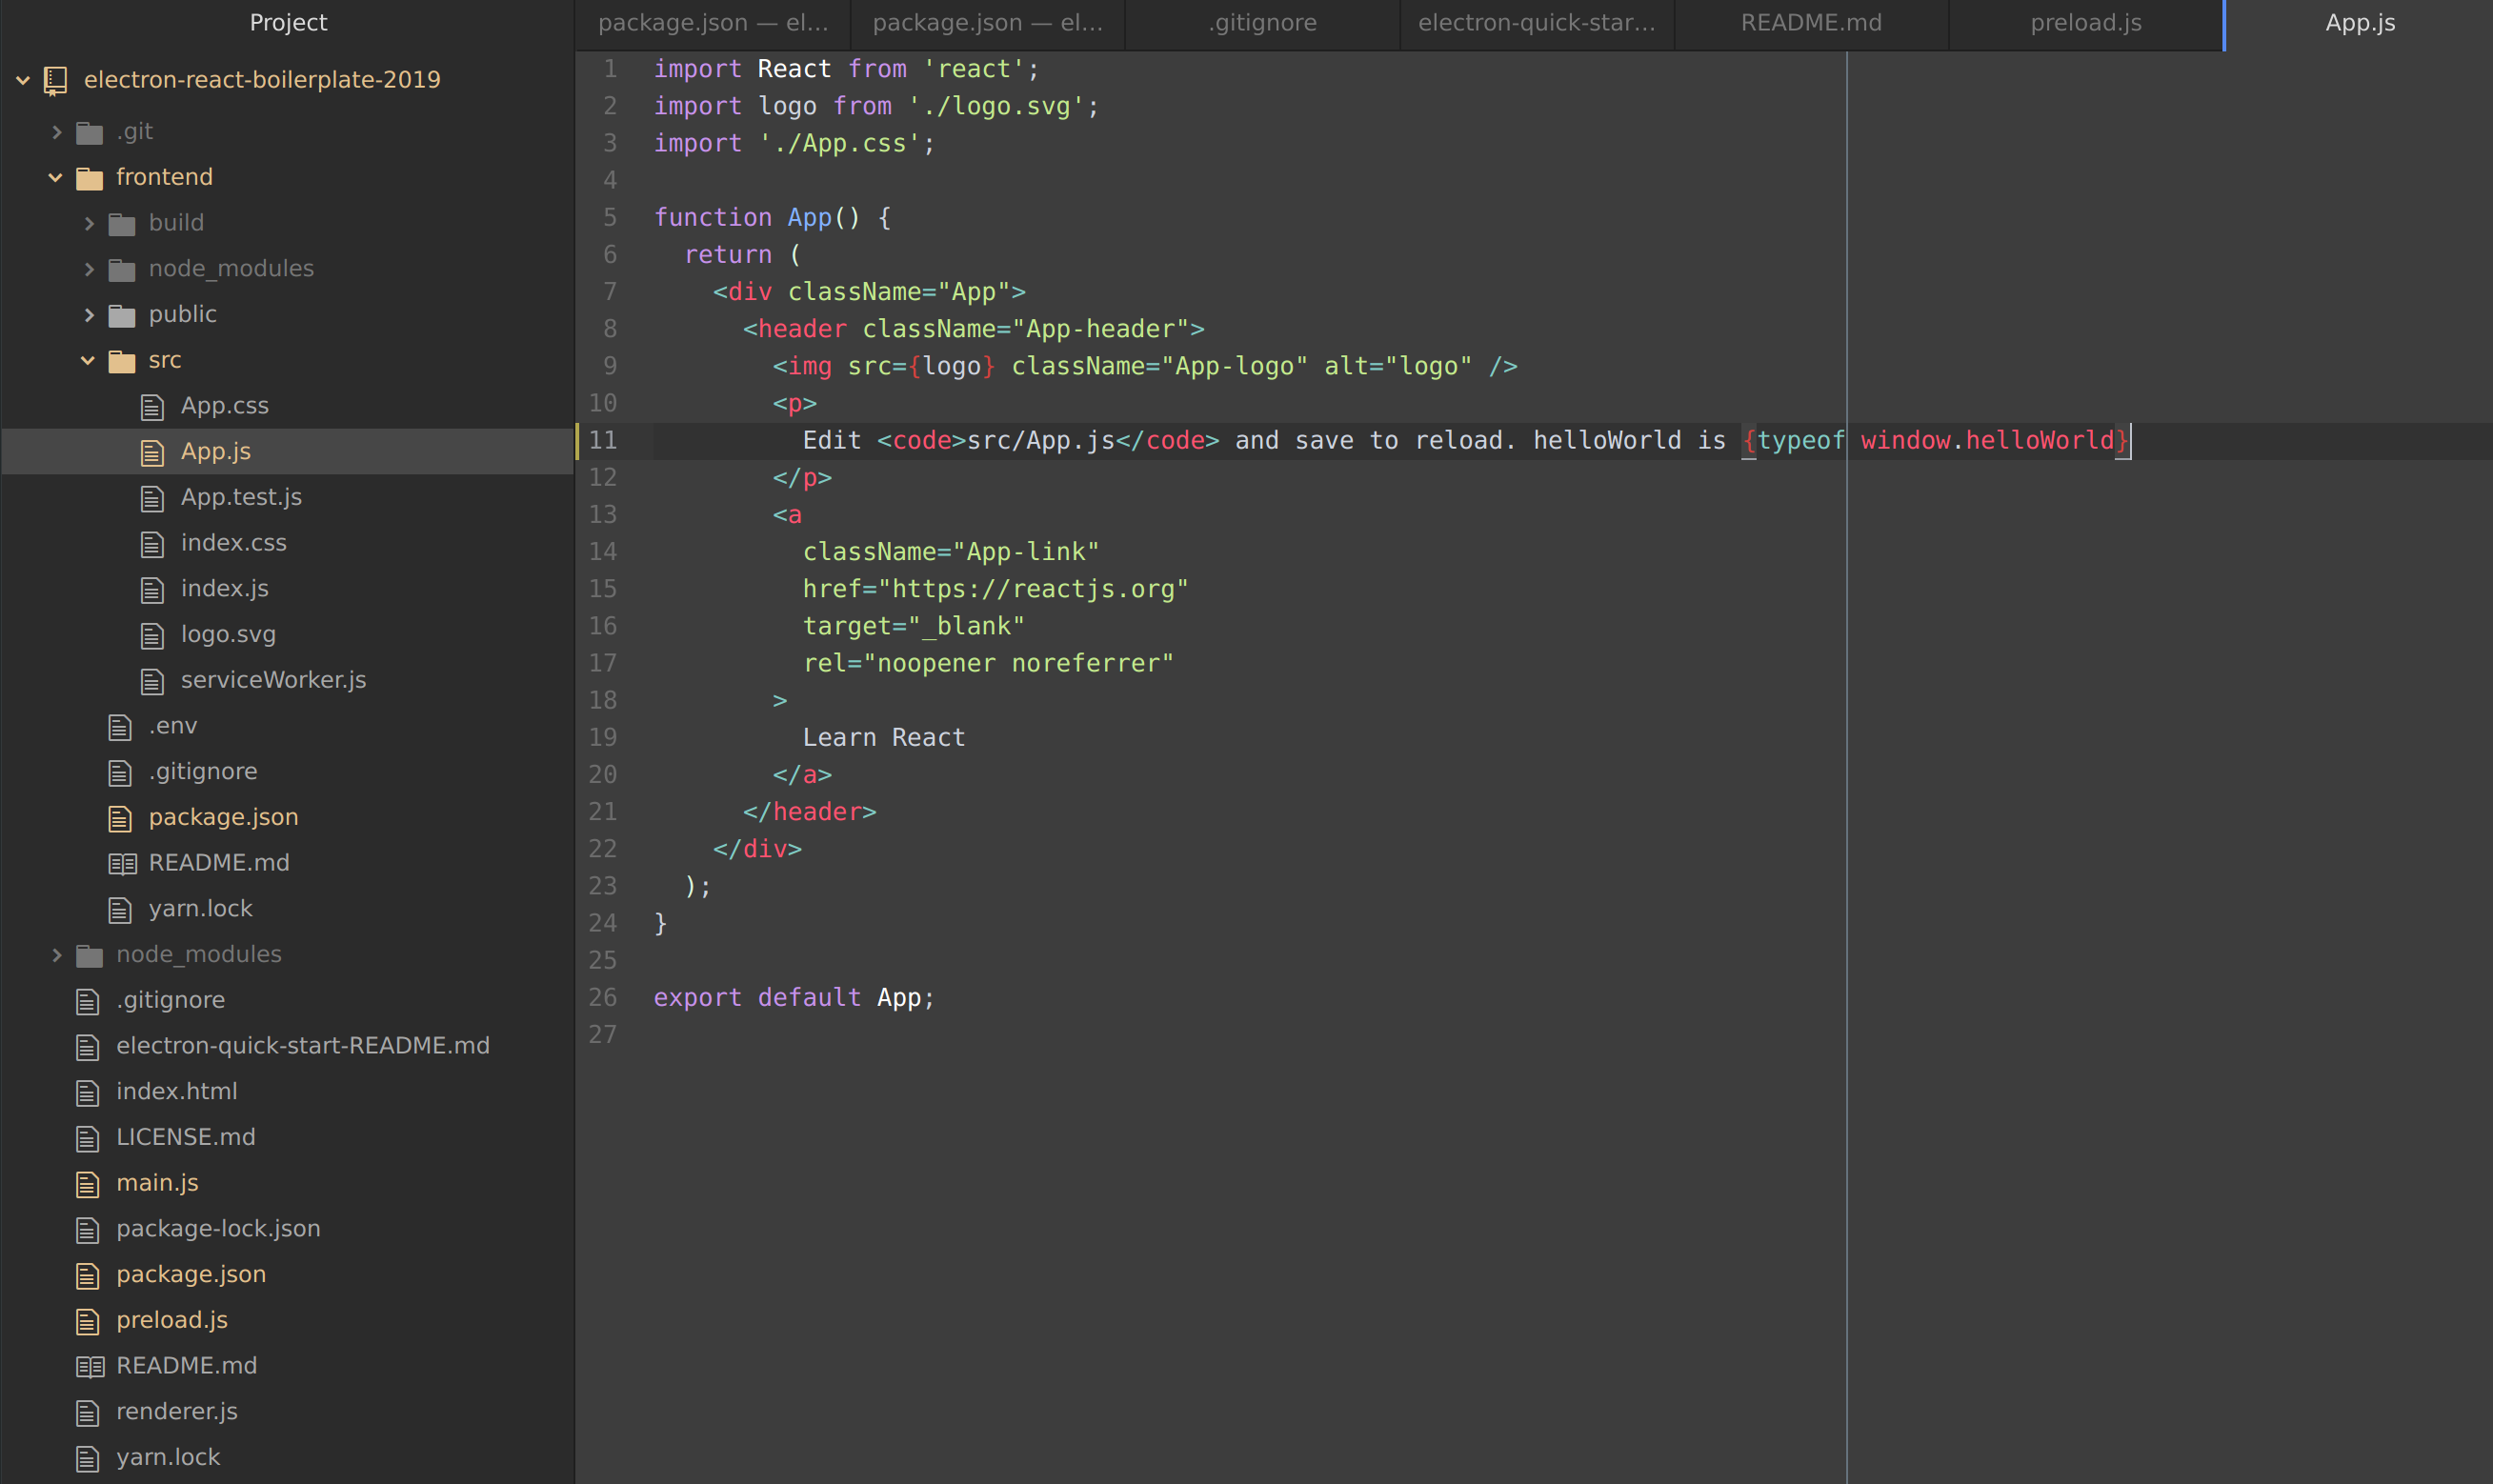The width and height of the screenshot is (2493, 1484).
Task: Click the file icon beside serviceWorker.js
Action: pos(152,681)
